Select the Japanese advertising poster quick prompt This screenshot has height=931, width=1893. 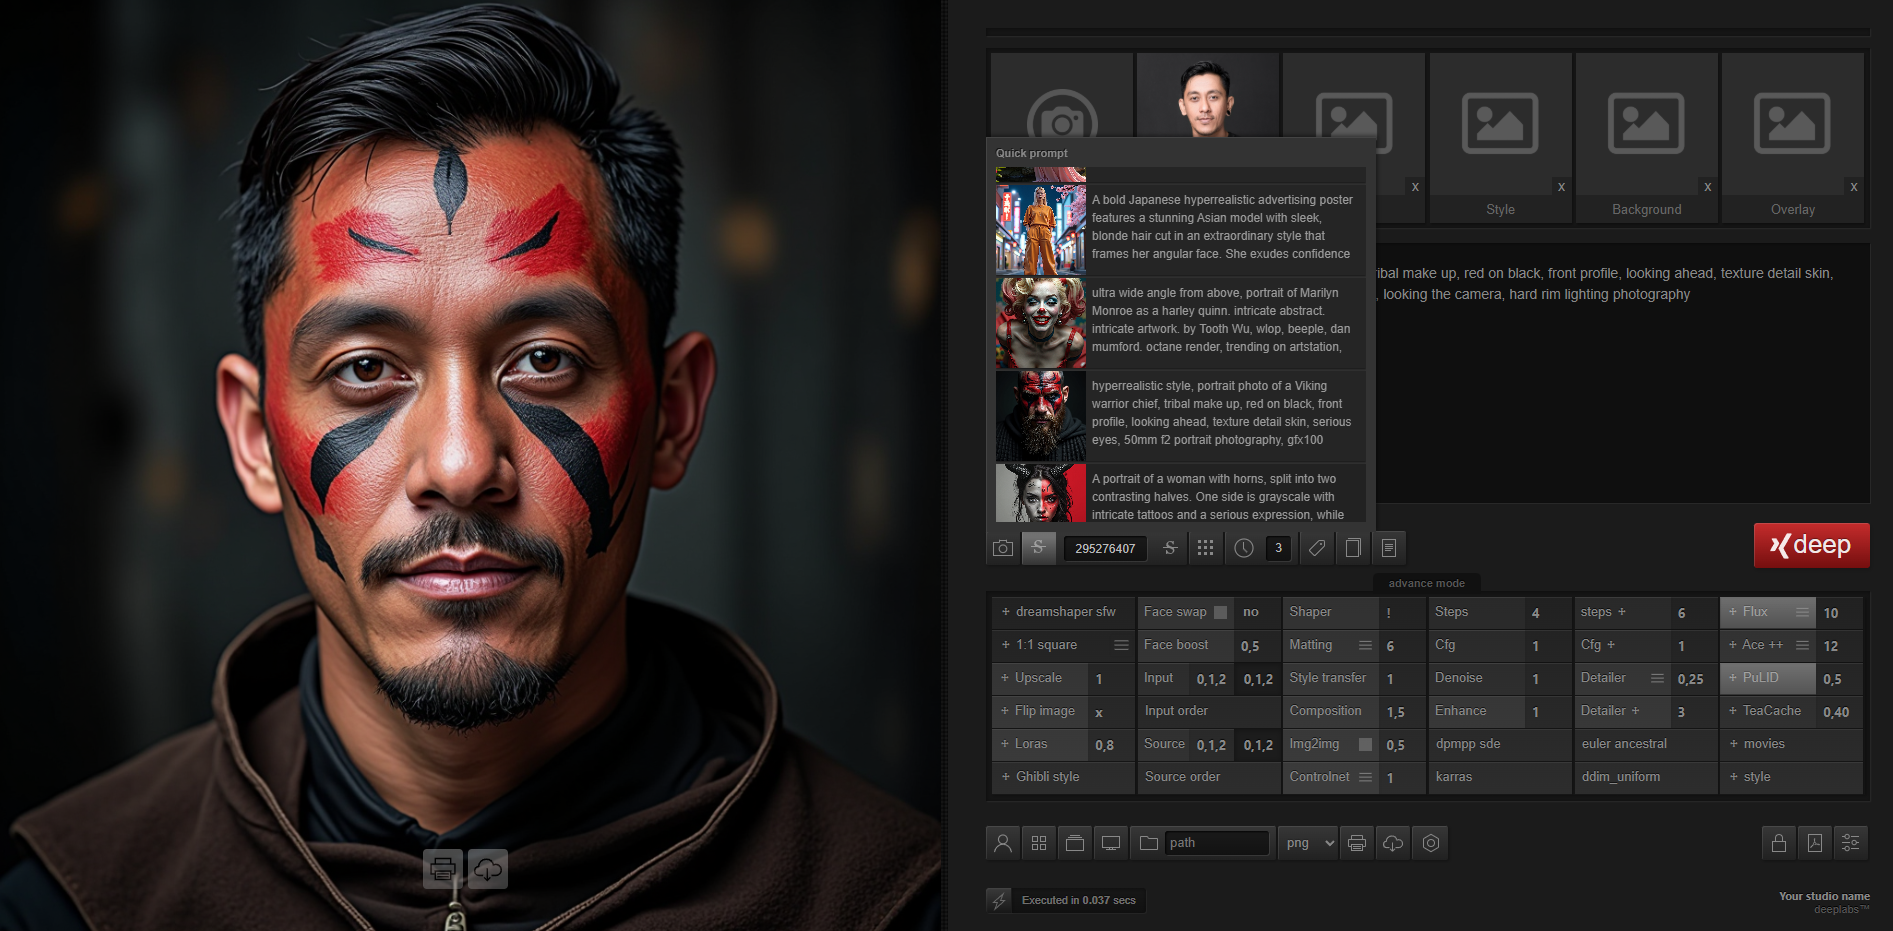(1180, 229)
